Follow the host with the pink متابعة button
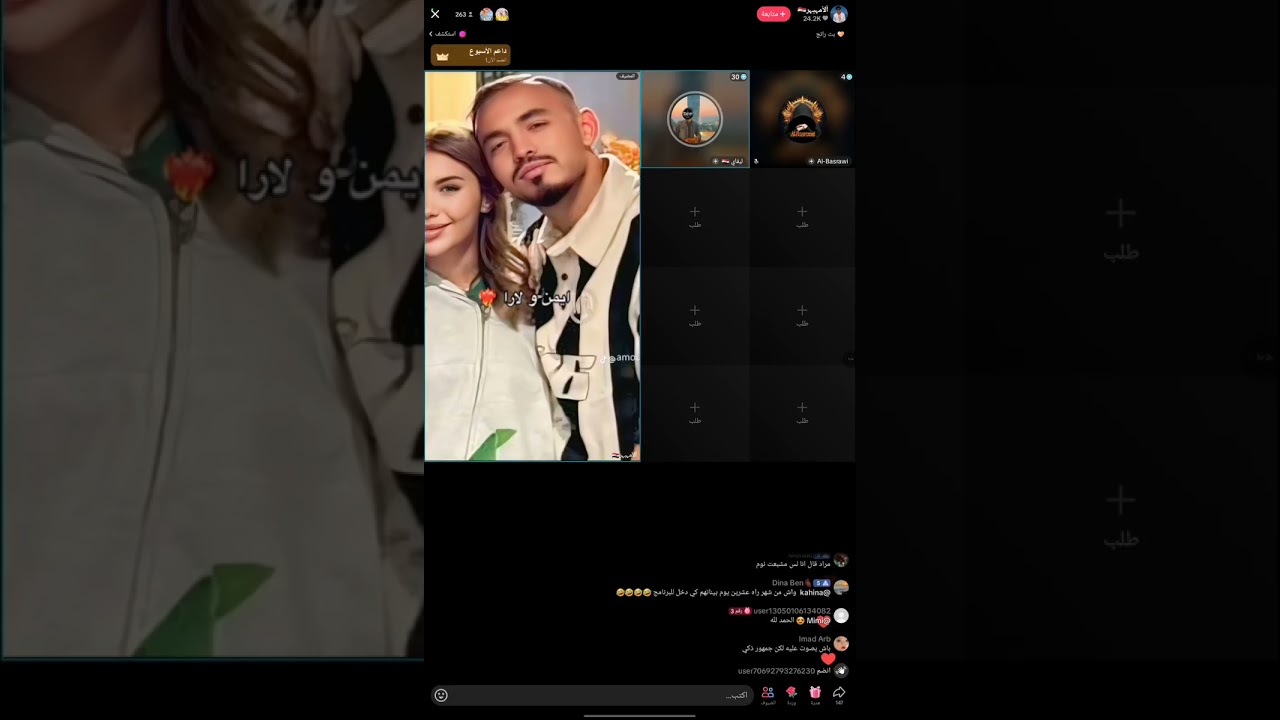This screenshot has width=1280, height=720. tap(773, 14)
